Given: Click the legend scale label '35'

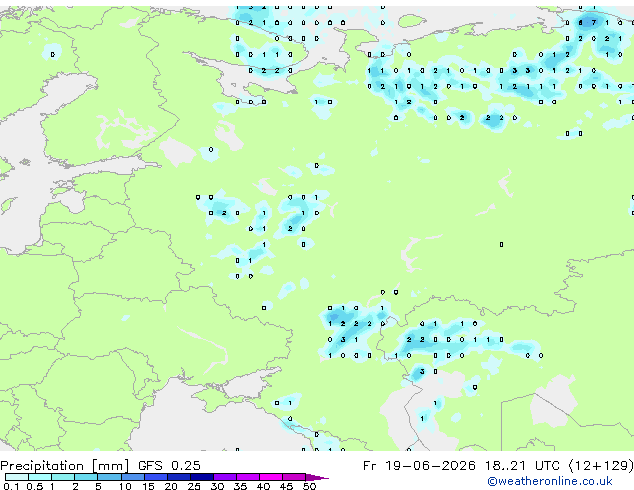Looking at the screenshot, I should [240, 486].
